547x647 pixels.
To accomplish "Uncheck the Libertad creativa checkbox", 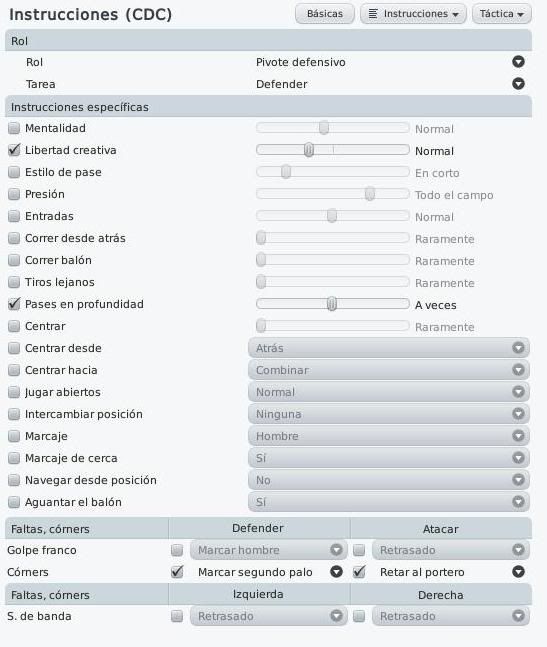I will [14, 150].
